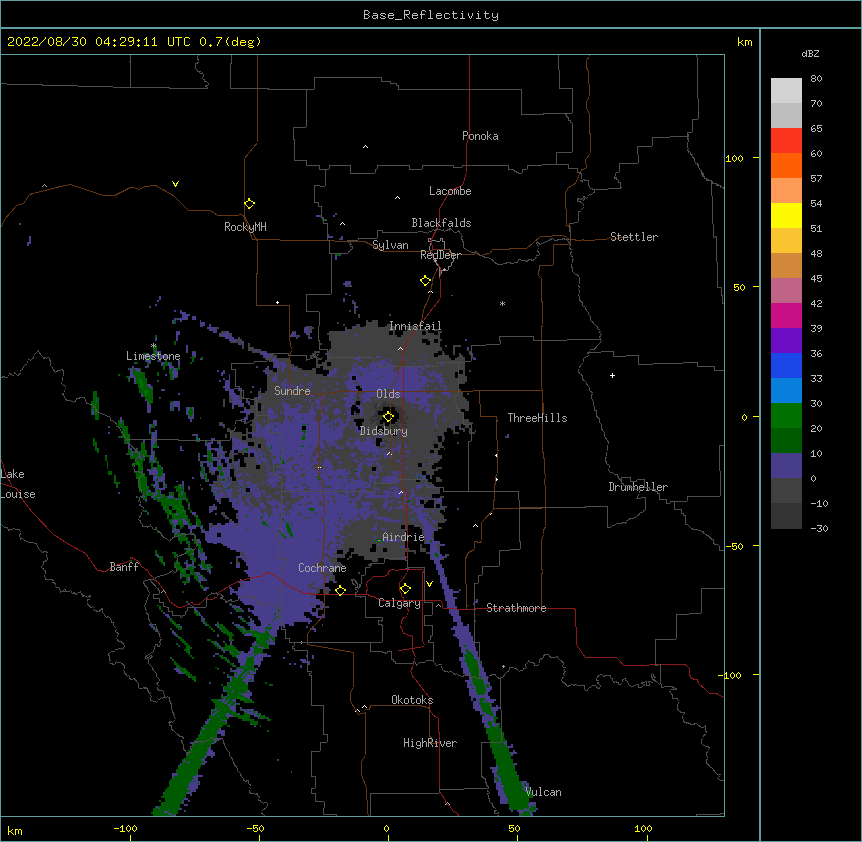
Task: Click the Calgary city label
Action: click(x=399, y=603)
